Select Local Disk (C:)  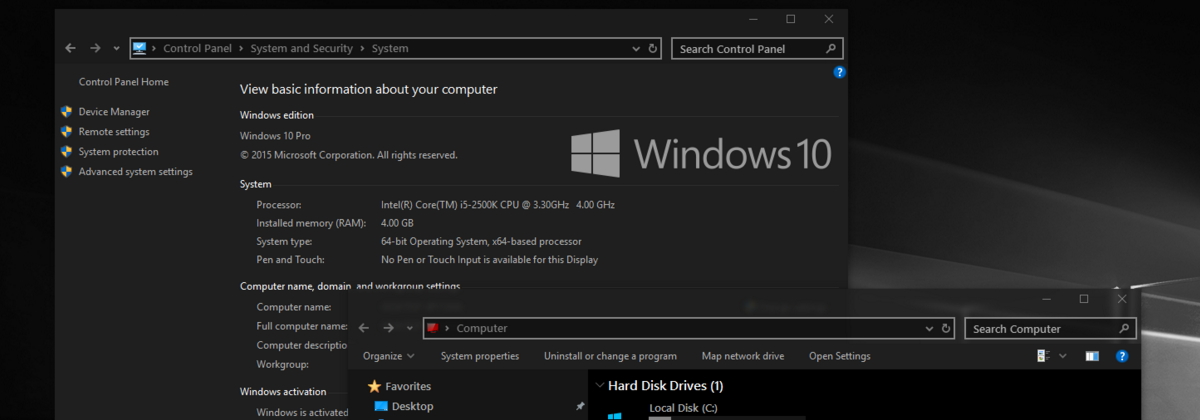click(x=683, y=408)
